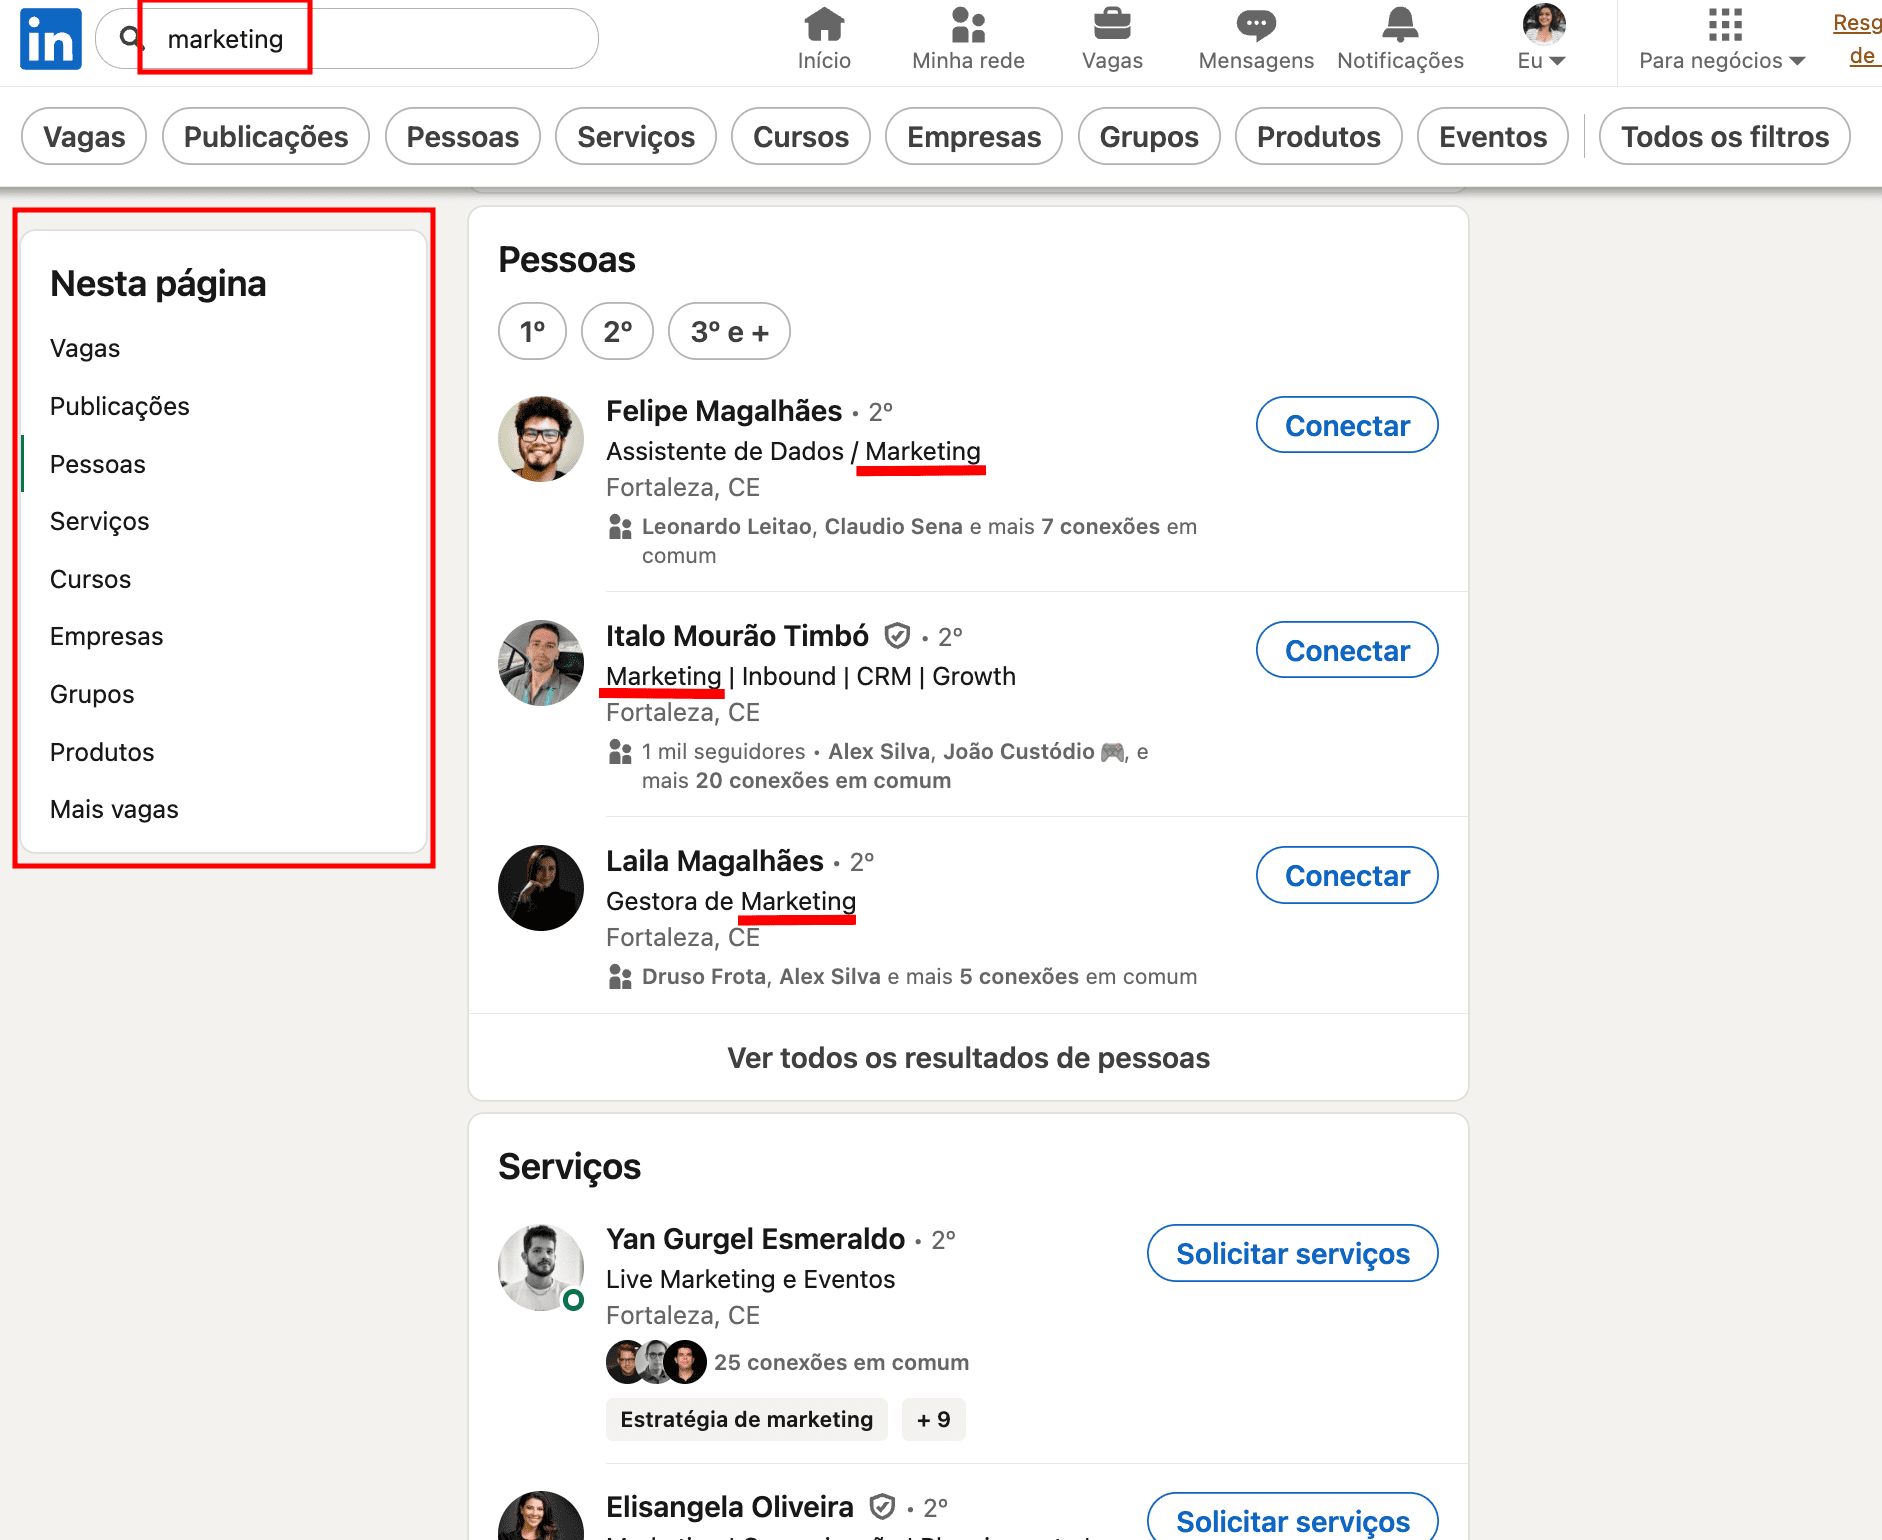Toggle the 3º e + connection filter
The height and width of the screenshot is (1540, 1882).
coord(729,331)
